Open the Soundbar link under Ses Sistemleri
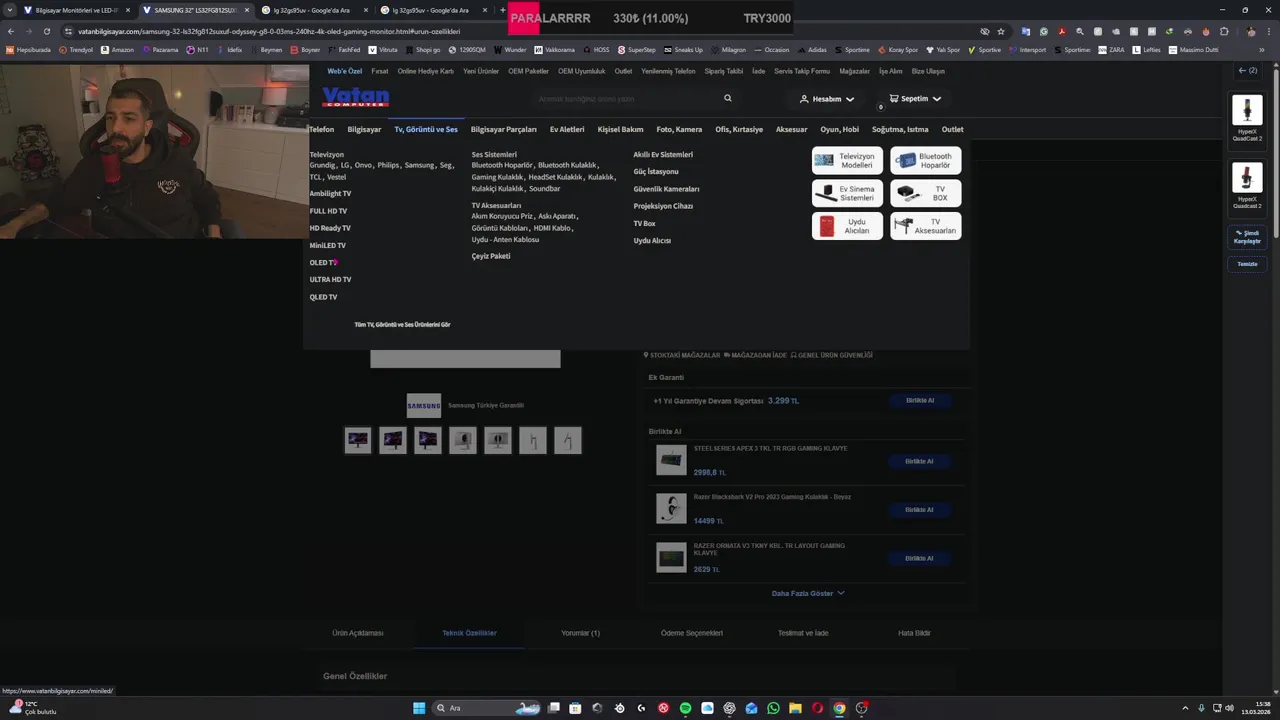Viewport: 1280px width, 720px height. coord(545,188)
